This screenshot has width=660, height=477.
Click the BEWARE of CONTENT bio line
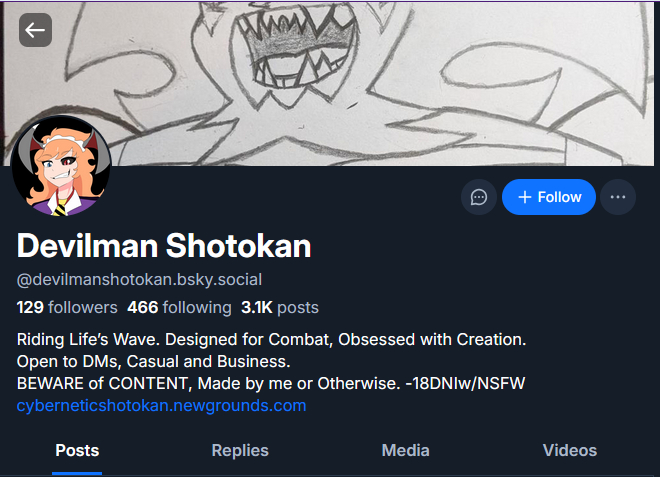click(271, 384)
